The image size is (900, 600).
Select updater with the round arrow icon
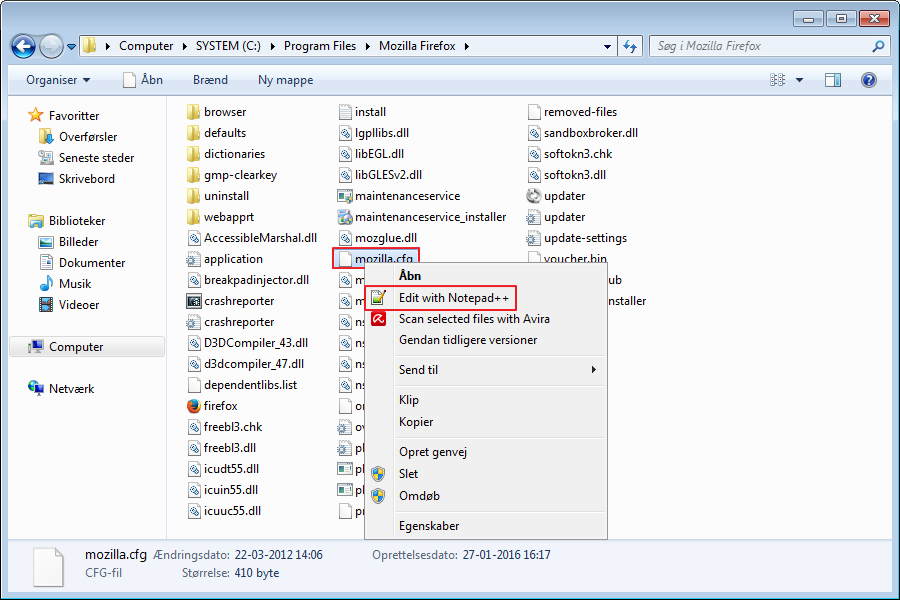coord(556,196)
